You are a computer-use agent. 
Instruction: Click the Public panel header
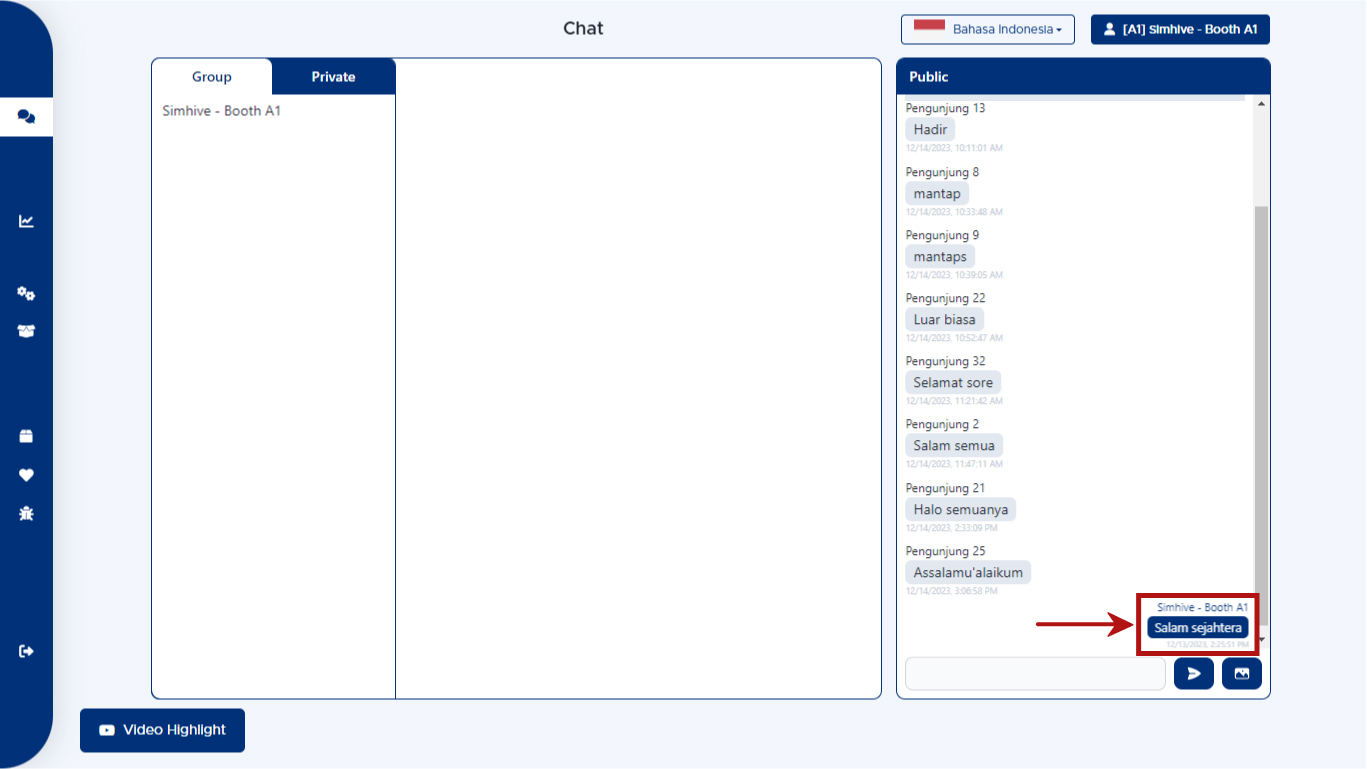[x=1083, y=77]
